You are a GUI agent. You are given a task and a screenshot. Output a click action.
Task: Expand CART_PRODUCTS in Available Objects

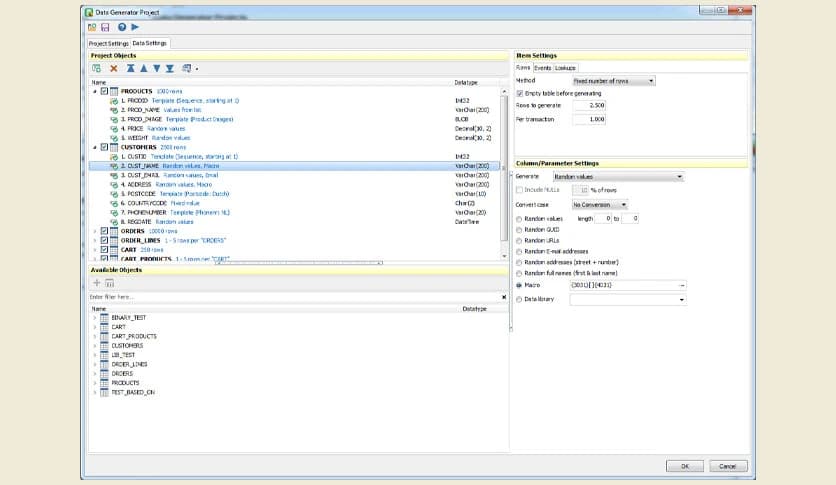coord(95,336)
